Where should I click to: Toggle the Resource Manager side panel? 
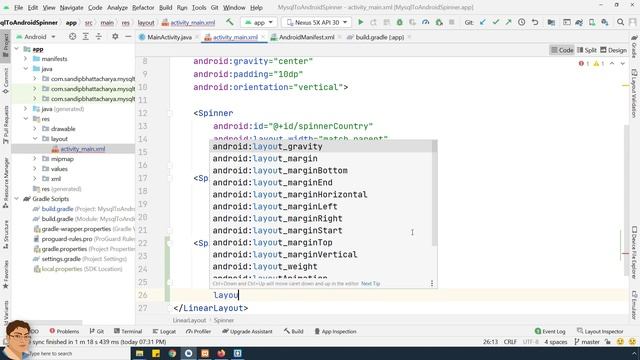tap(5, 182)
